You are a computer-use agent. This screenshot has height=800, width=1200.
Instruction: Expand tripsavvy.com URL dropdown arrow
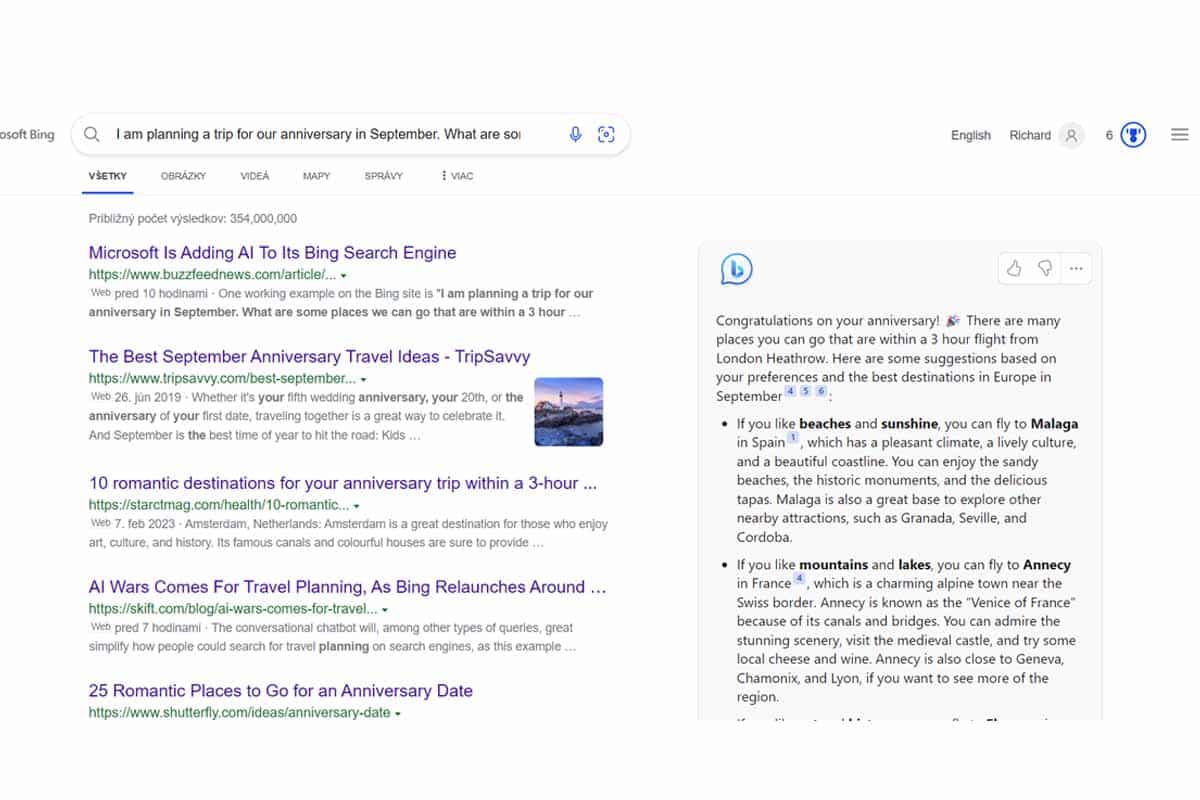[x=363, y=380]
